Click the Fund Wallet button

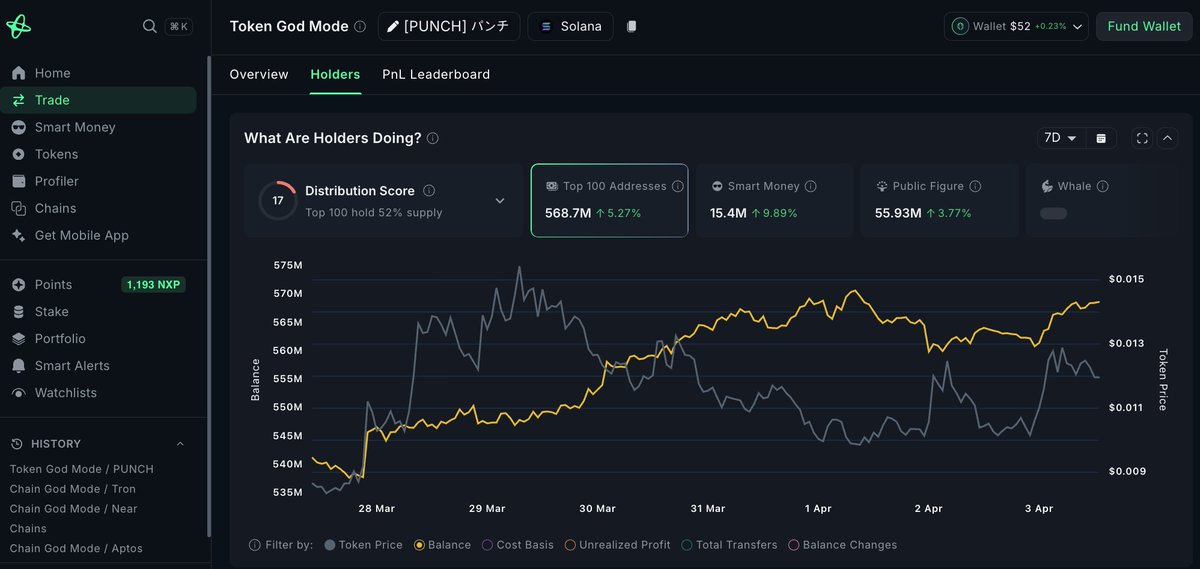1144,26
